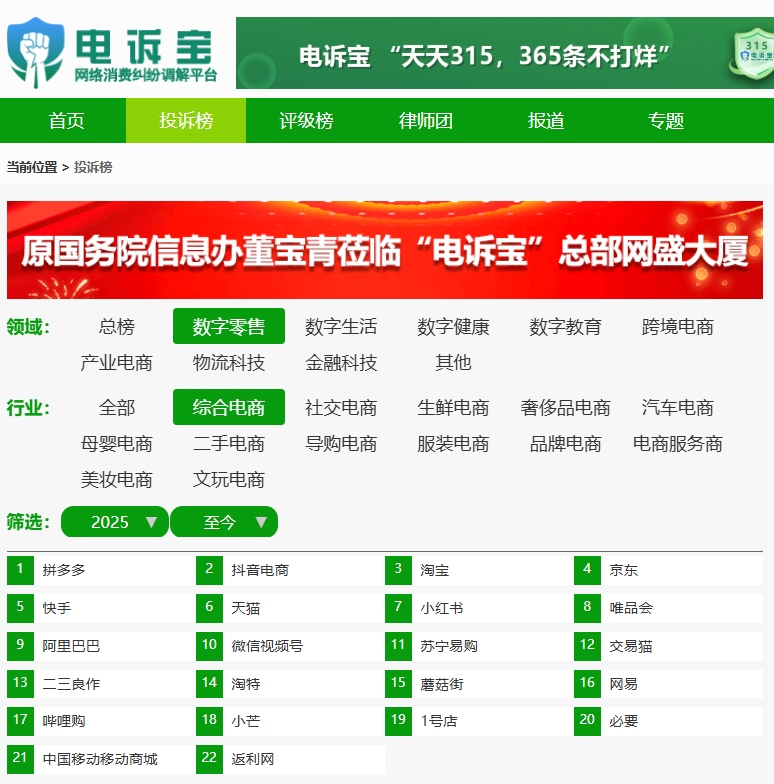
Task: Select 奢侈品电商 industry filter
Action: 566,408
